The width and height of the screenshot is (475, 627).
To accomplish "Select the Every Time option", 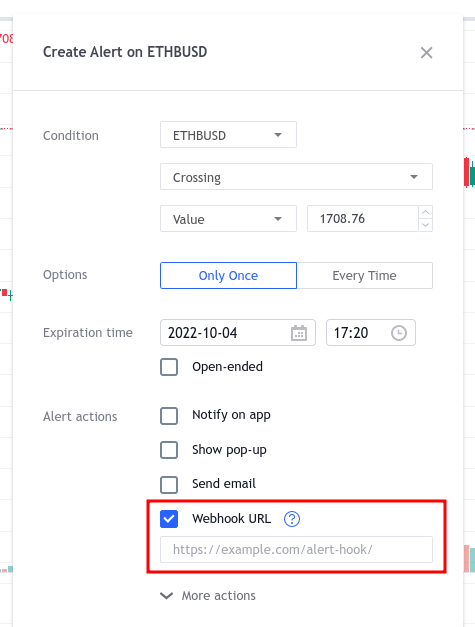I will coord(365,276).
